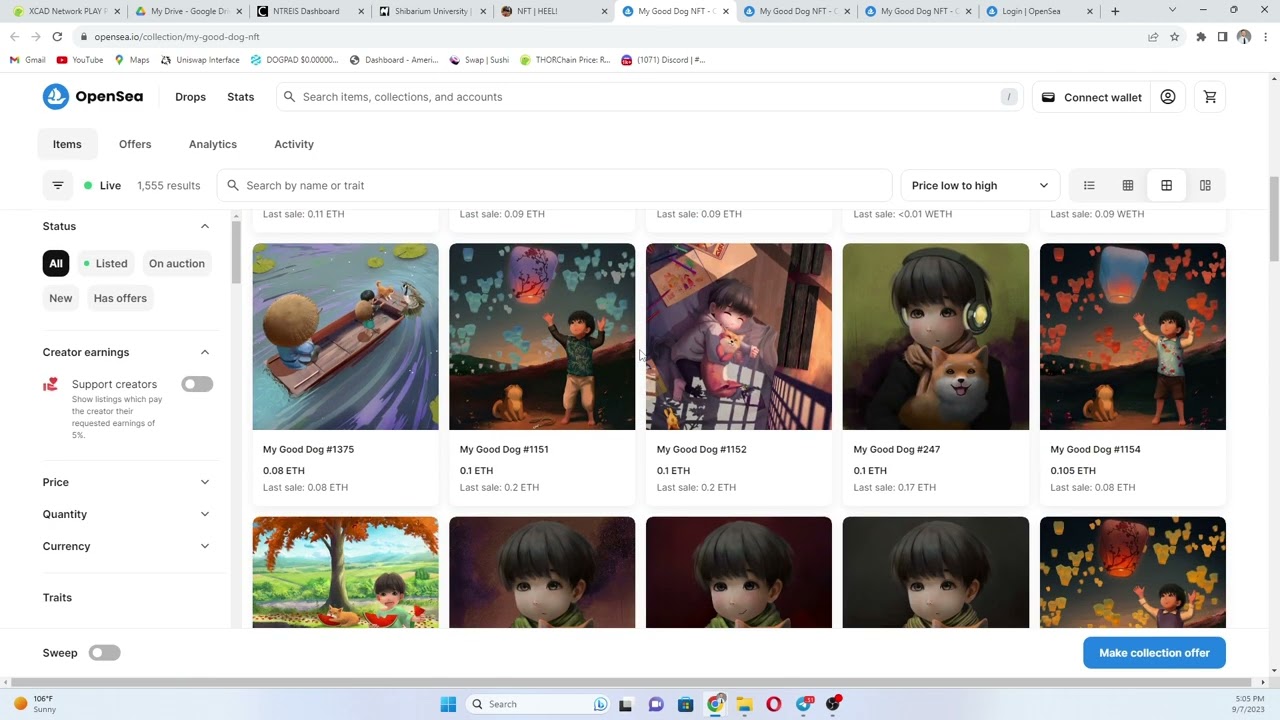Switch to the Login | OpenSea browser tab
Image resolution: width=1280 pixels, height=720 pixels.
(1039, 11)
